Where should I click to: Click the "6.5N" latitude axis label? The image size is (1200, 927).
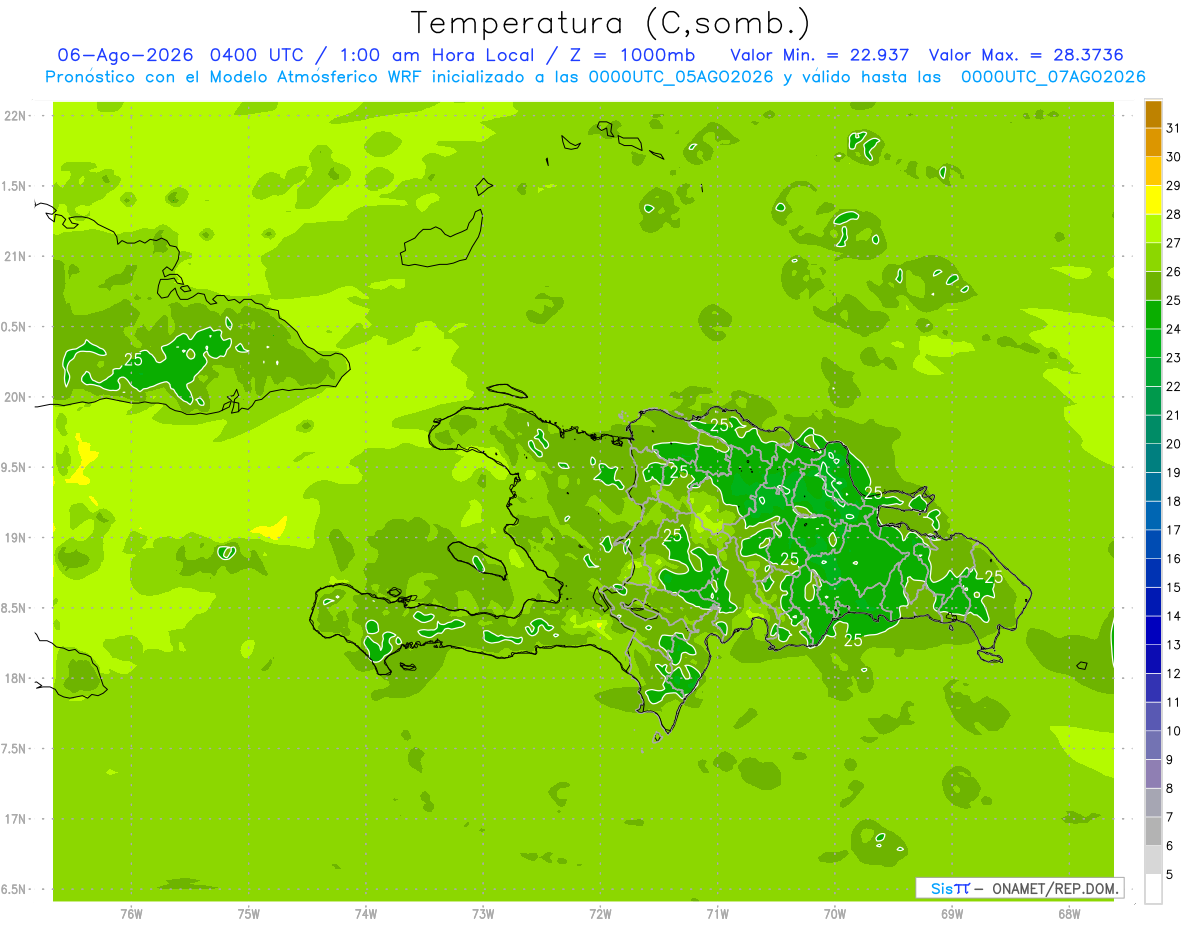pos(13,890)
